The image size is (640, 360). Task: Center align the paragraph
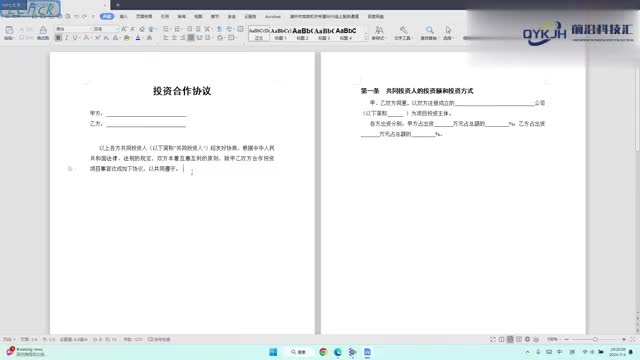(174, 38)
